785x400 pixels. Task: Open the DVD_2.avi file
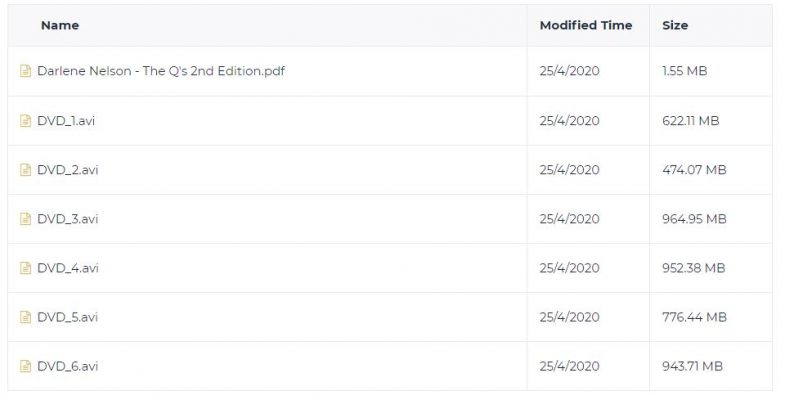point(68,170)
